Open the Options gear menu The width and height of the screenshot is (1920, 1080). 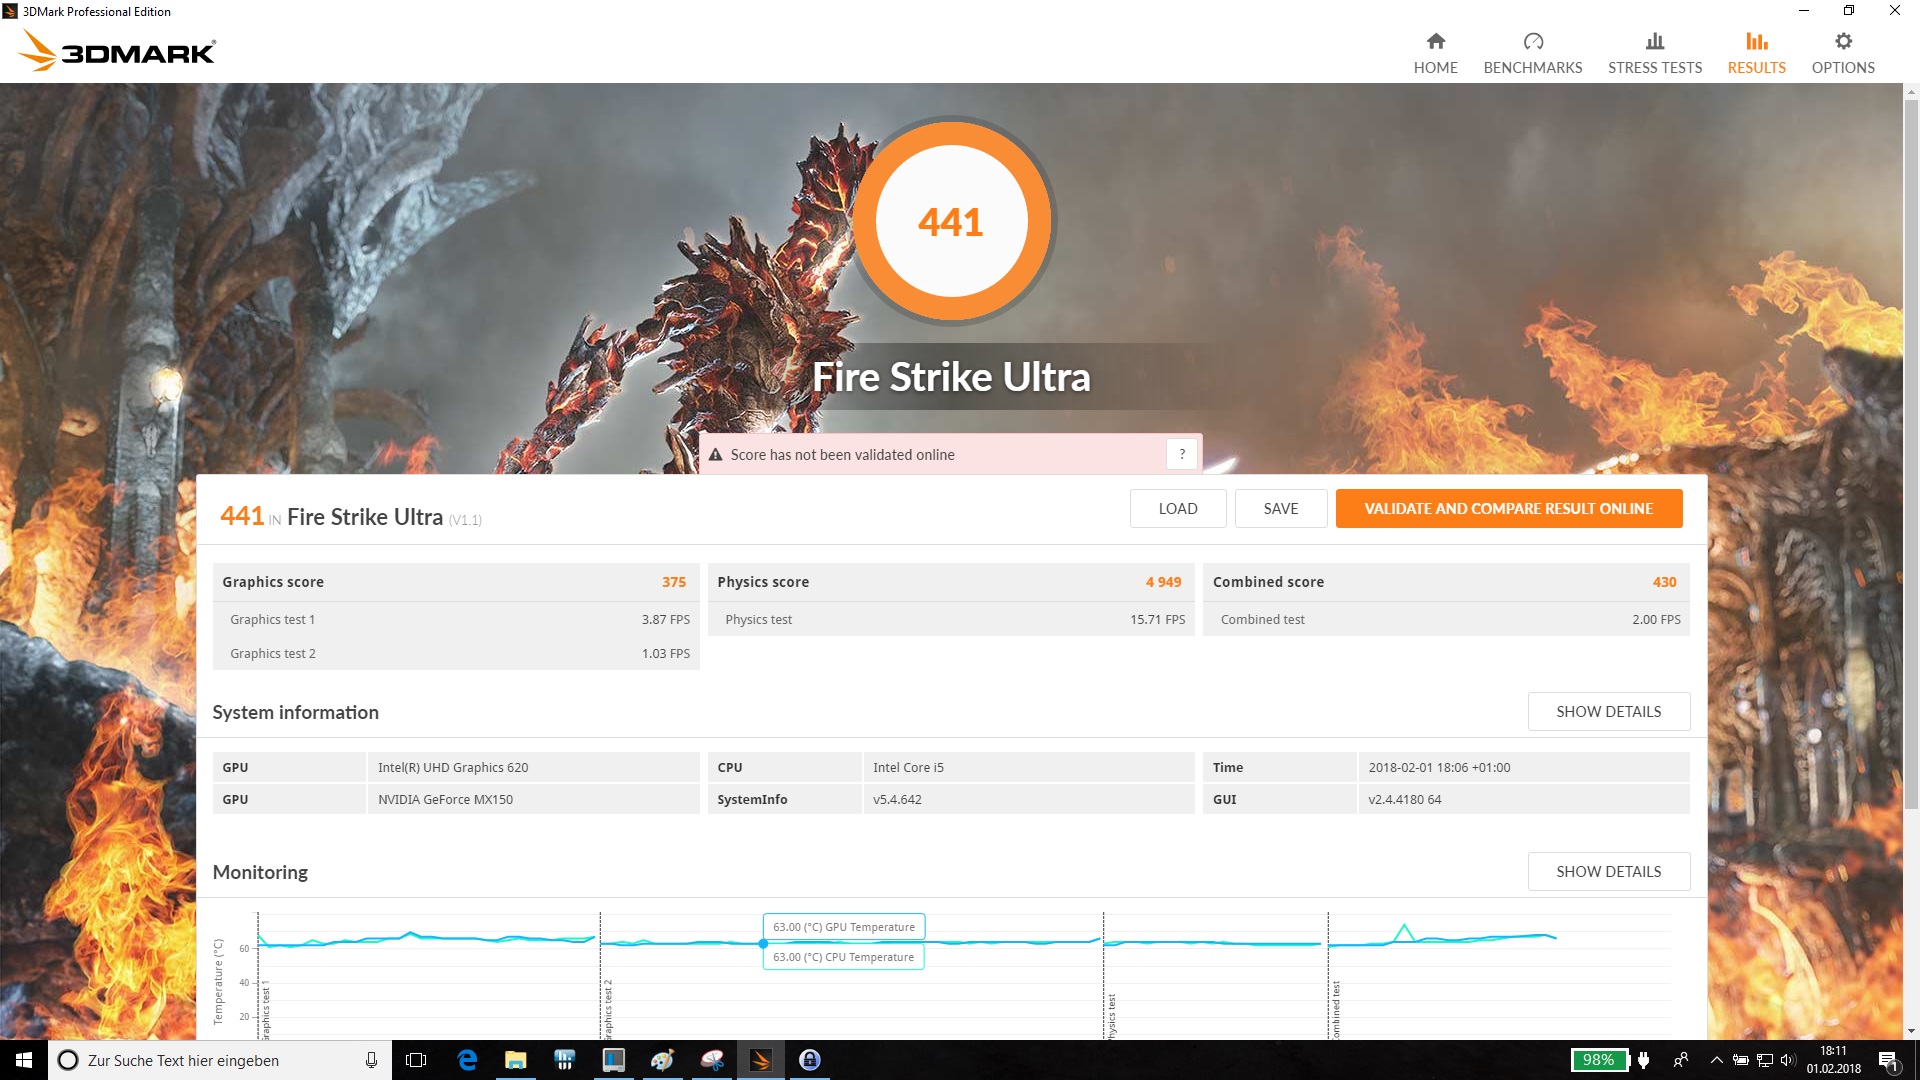(x=1843, y=42)
